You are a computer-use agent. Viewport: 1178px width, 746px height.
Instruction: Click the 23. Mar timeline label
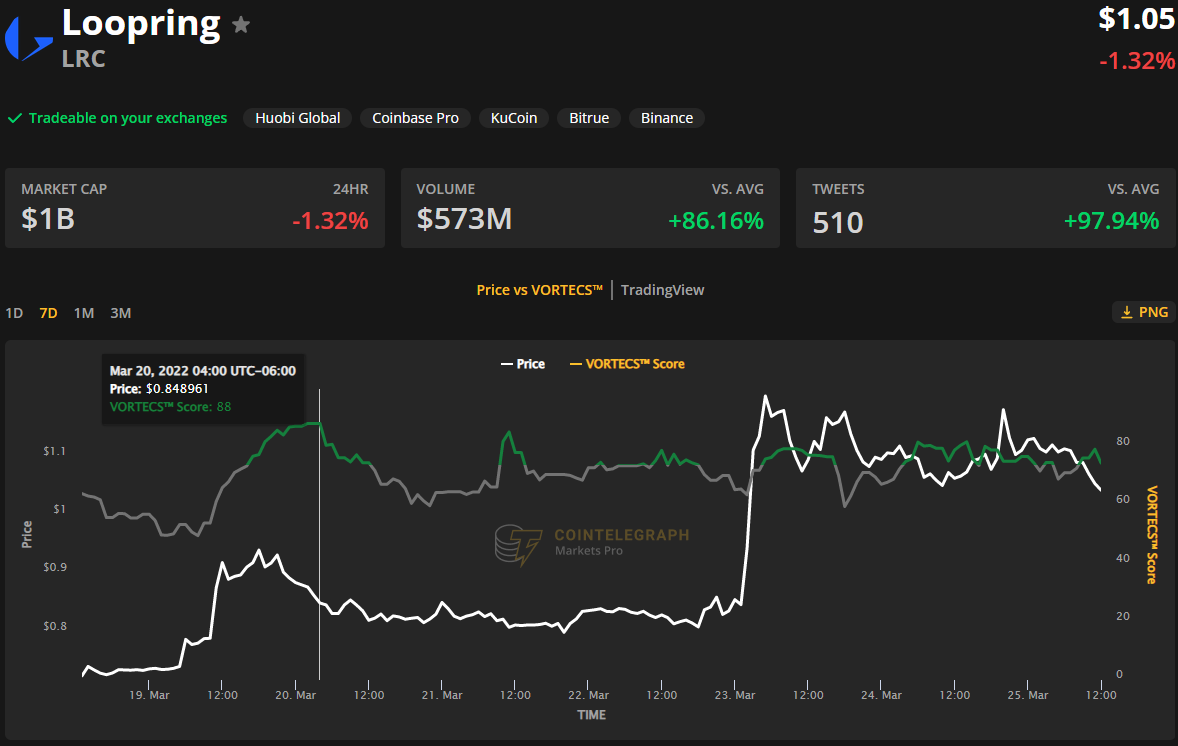[x=735, y=695]
